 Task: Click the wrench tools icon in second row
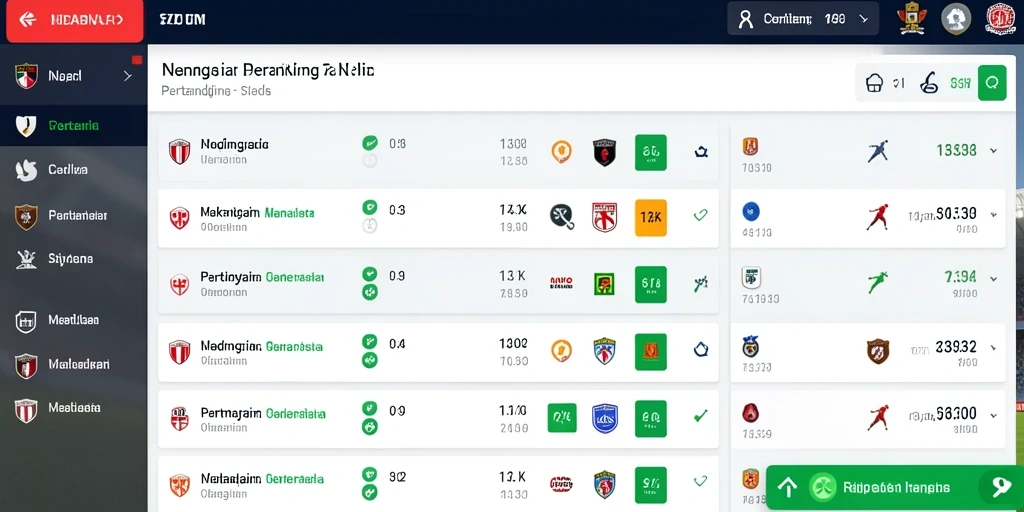coord(562,216)
